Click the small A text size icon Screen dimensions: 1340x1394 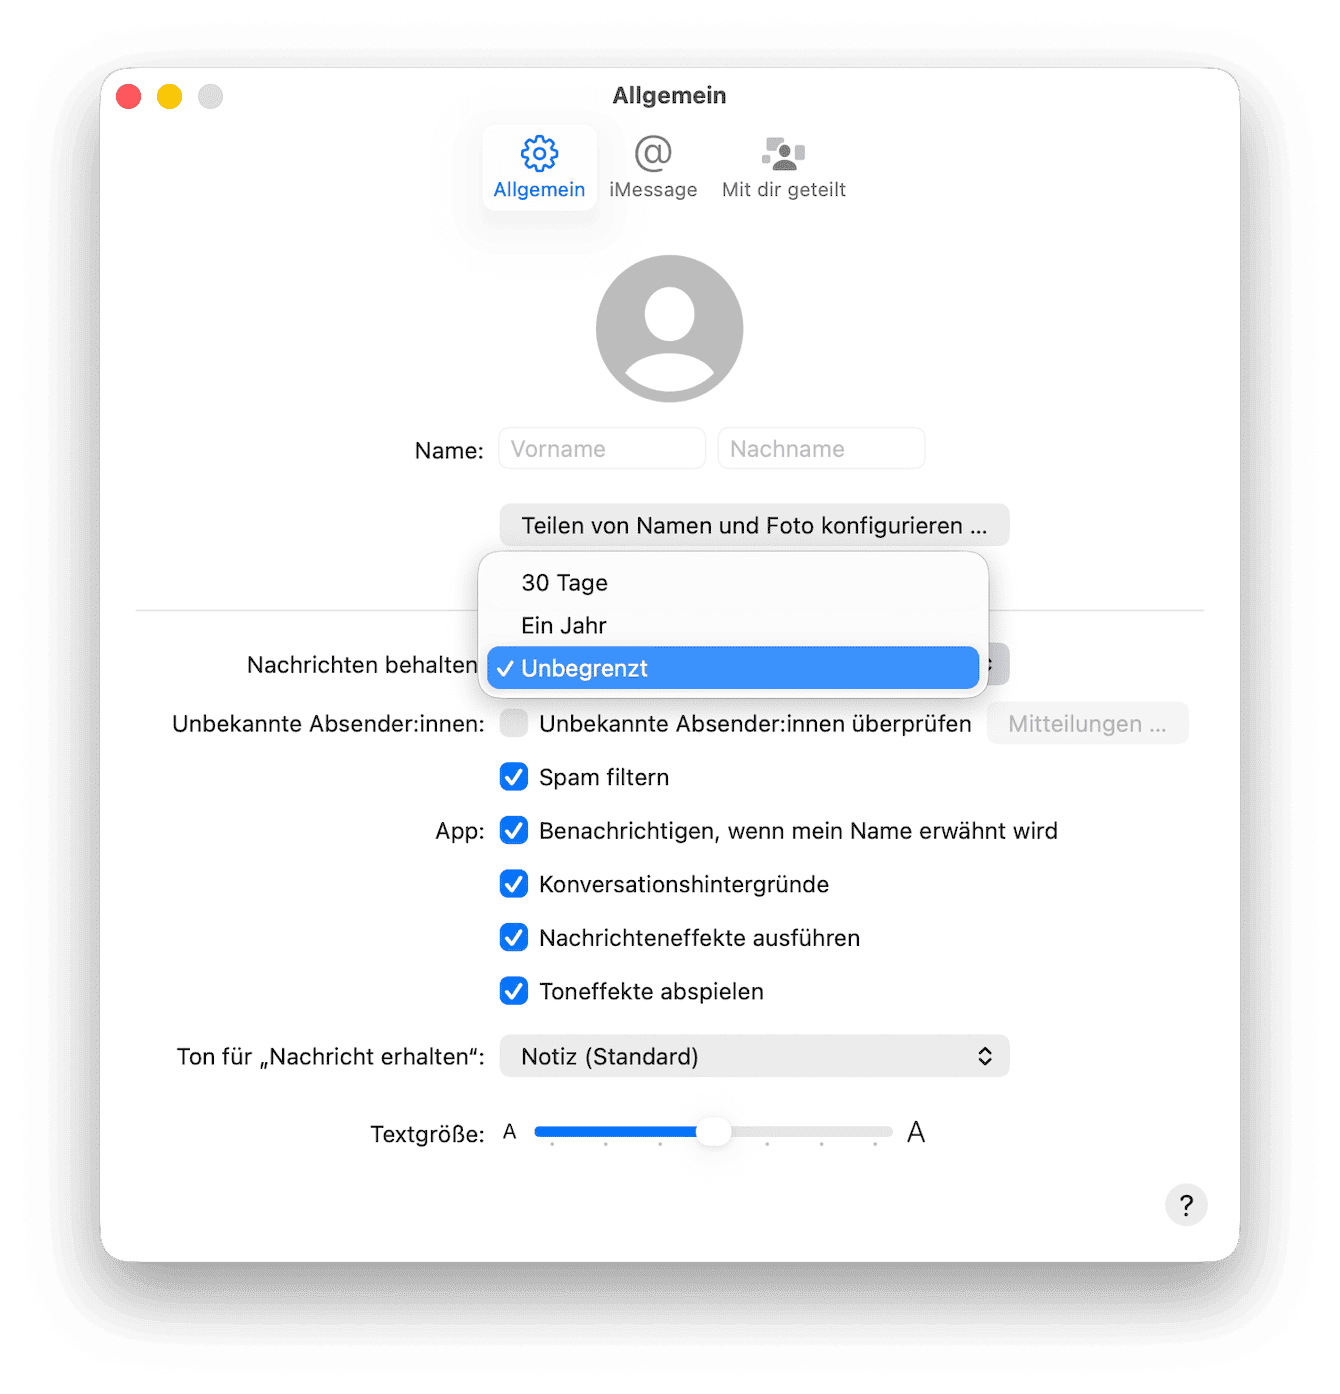(x=510, y=1132)
